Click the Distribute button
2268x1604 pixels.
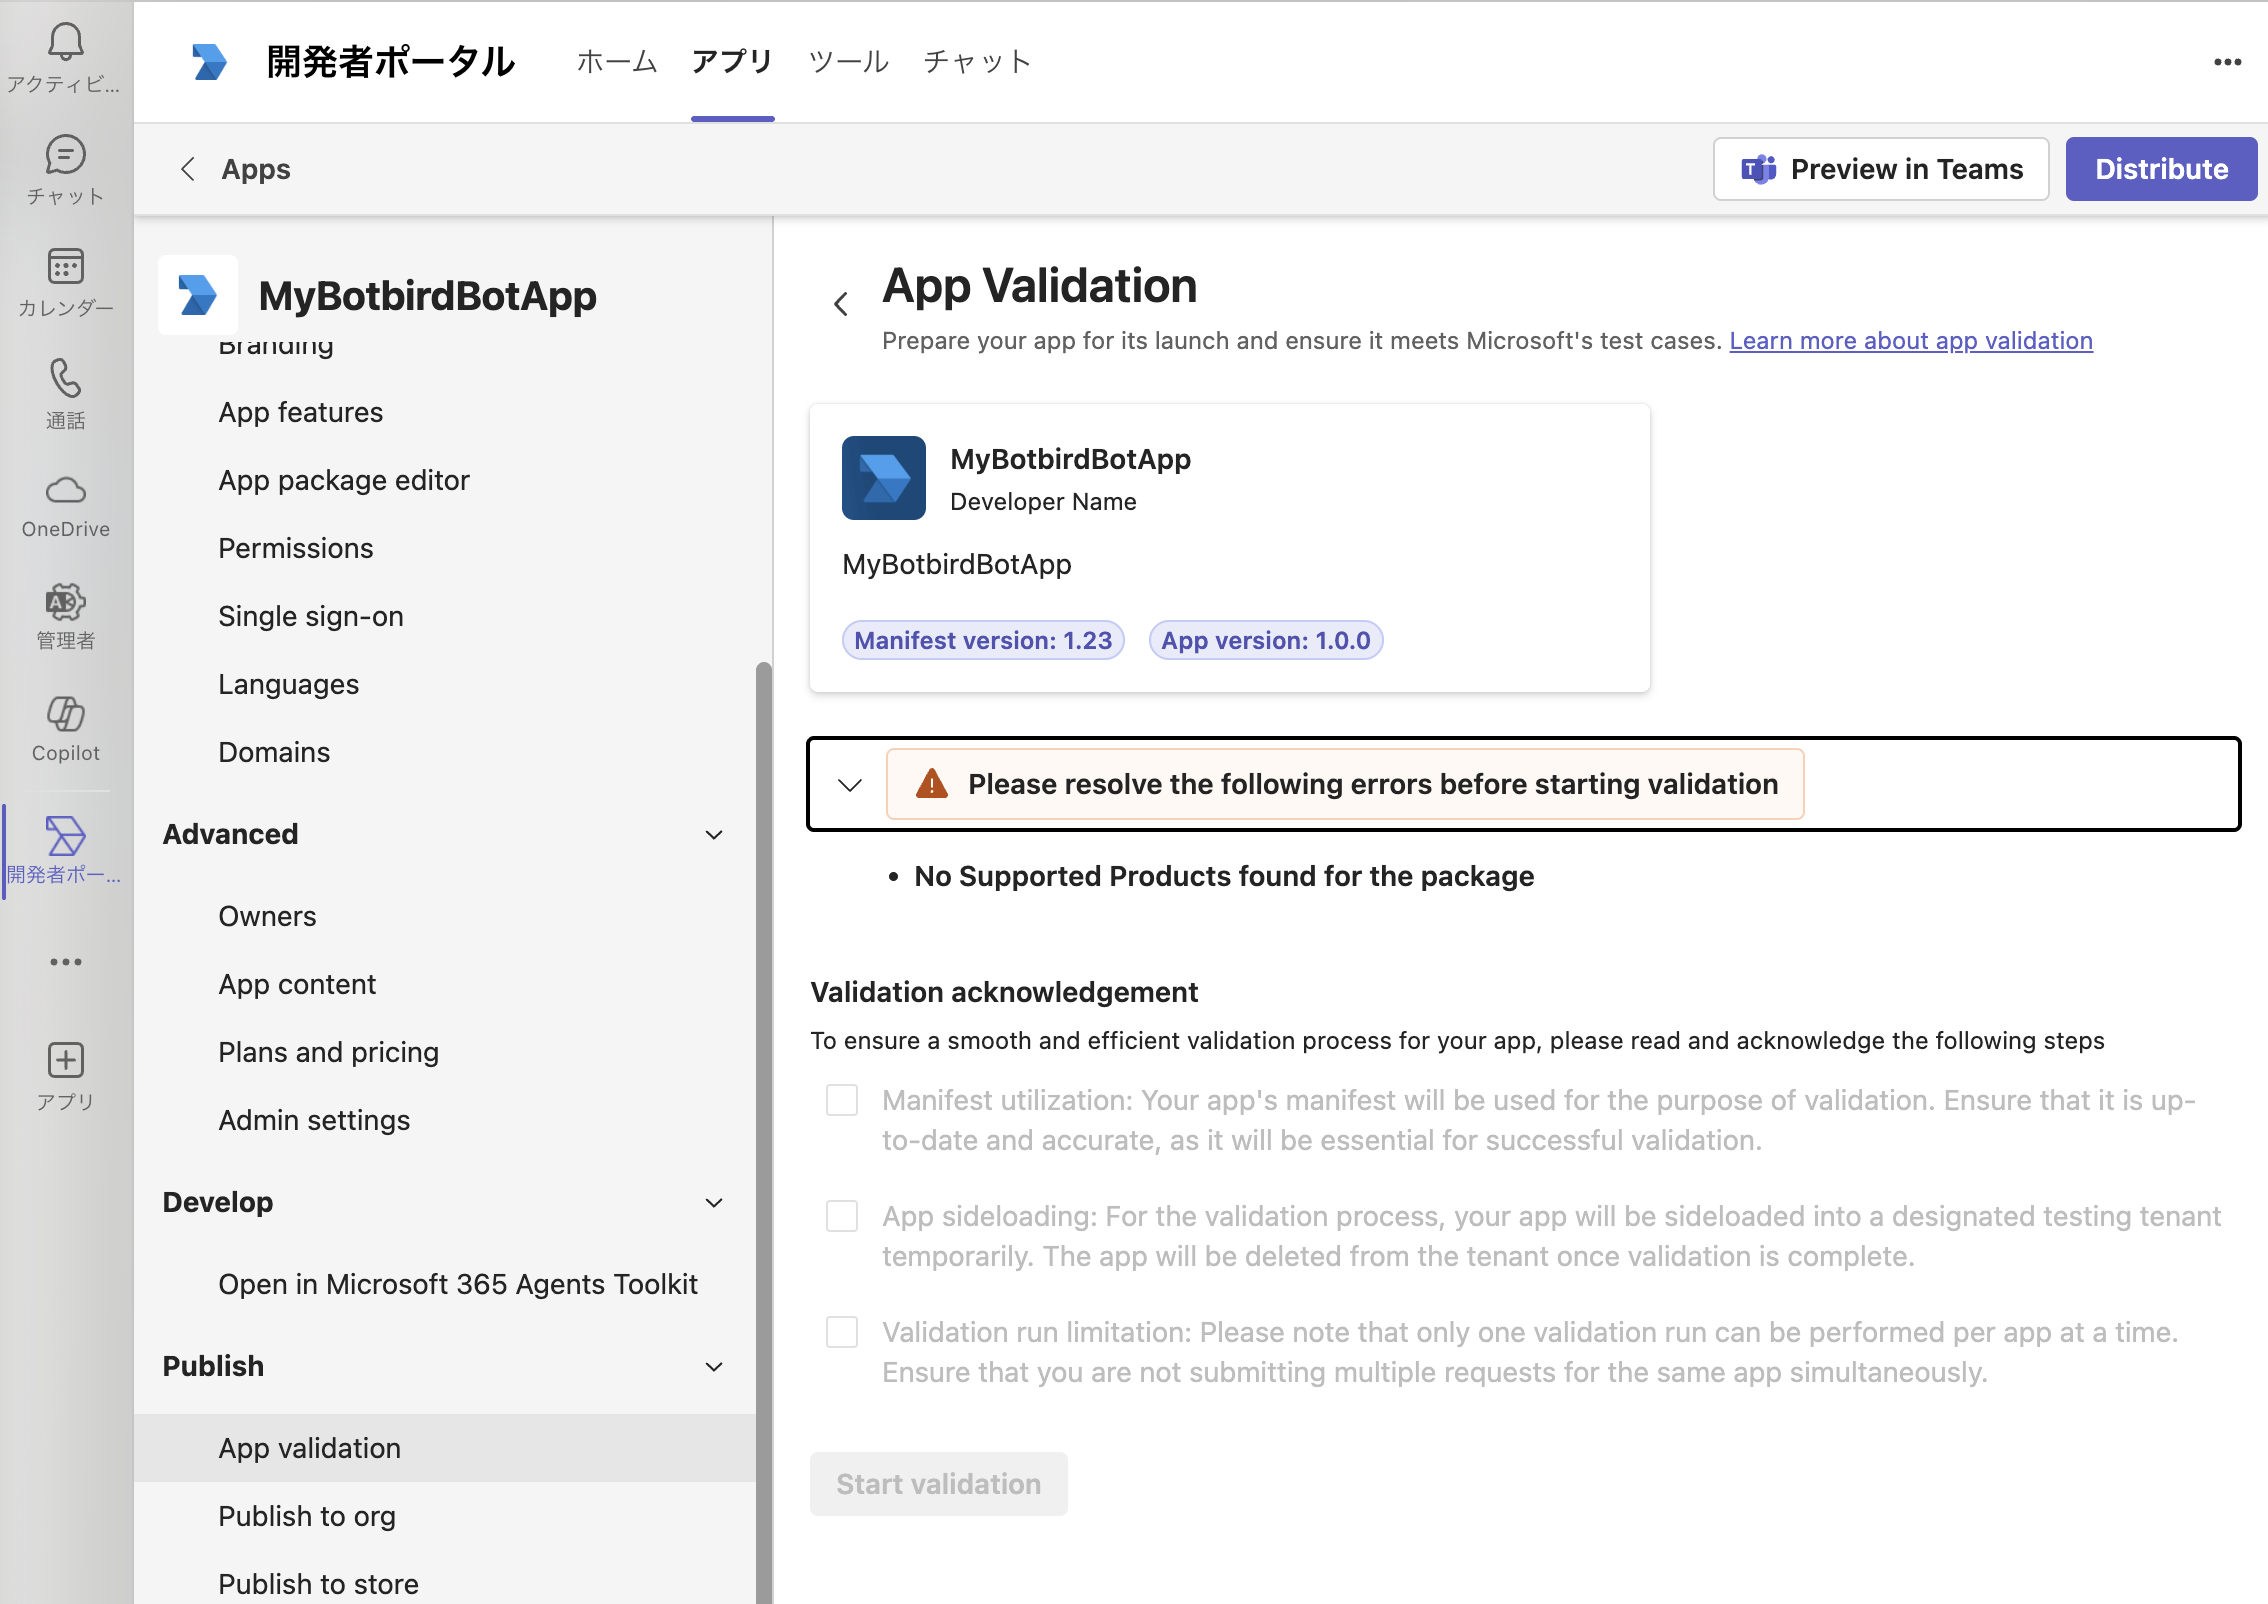(2161, 169)
